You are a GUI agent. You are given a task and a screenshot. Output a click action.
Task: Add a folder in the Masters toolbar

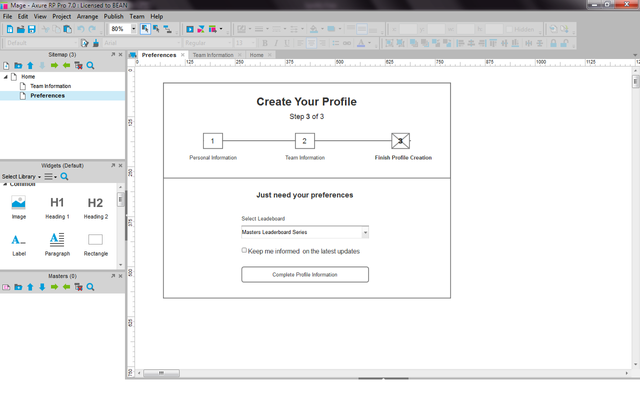18,287
